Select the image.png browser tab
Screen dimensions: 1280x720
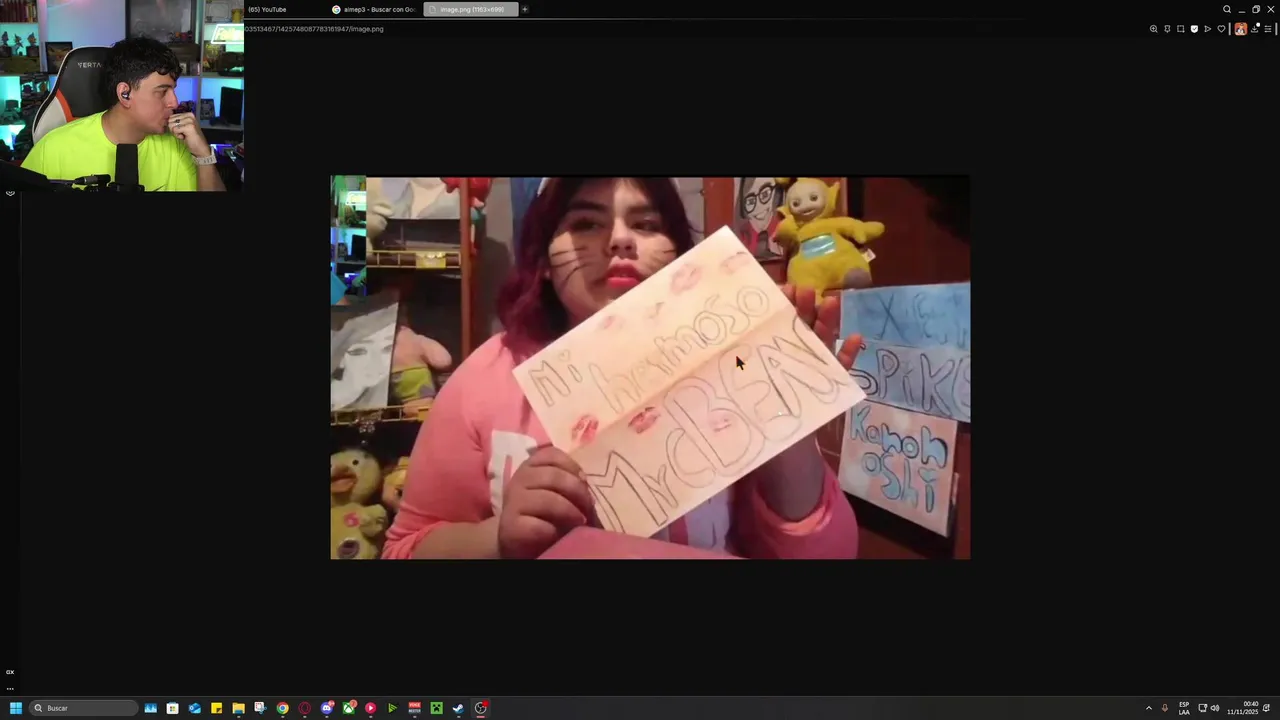click(x=470, y=9)
